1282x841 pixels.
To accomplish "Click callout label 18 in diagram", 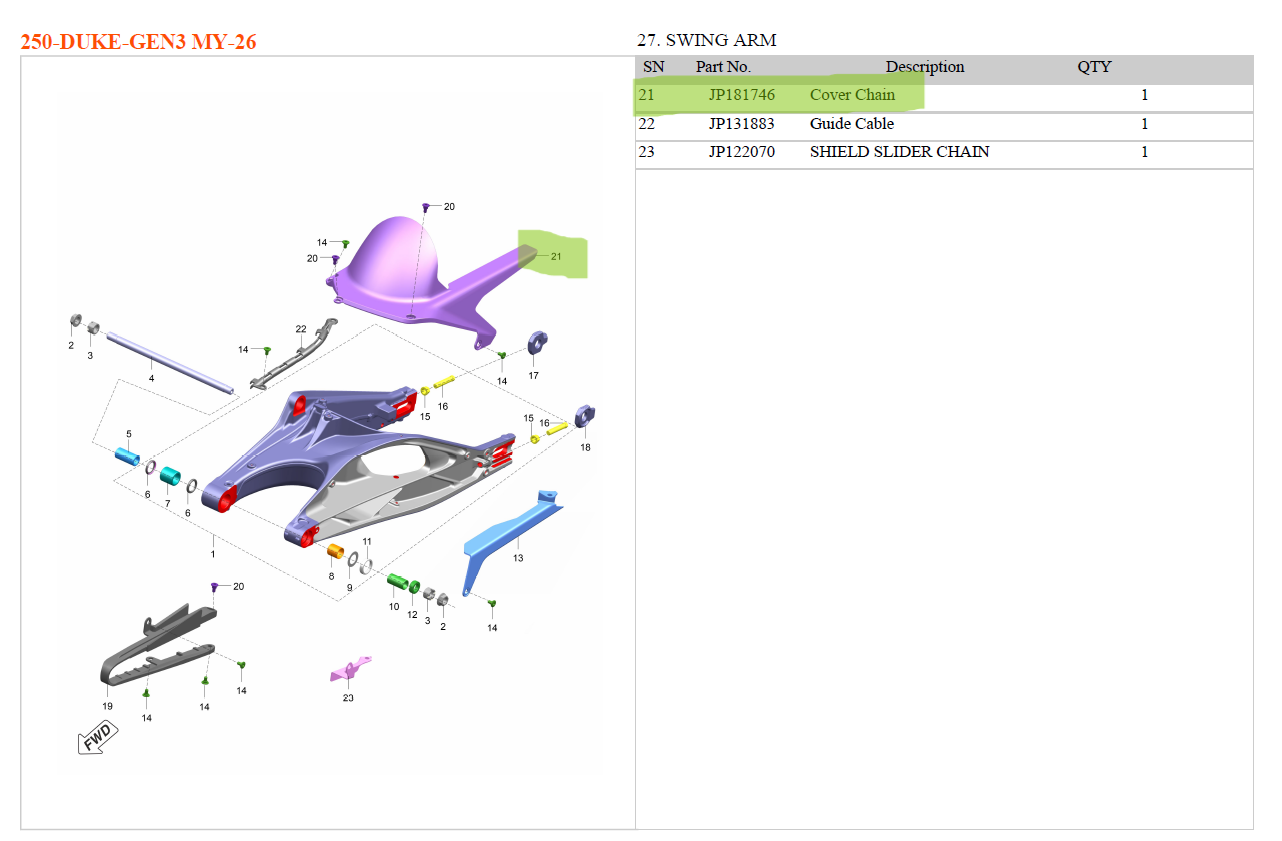I will [585, 447].
